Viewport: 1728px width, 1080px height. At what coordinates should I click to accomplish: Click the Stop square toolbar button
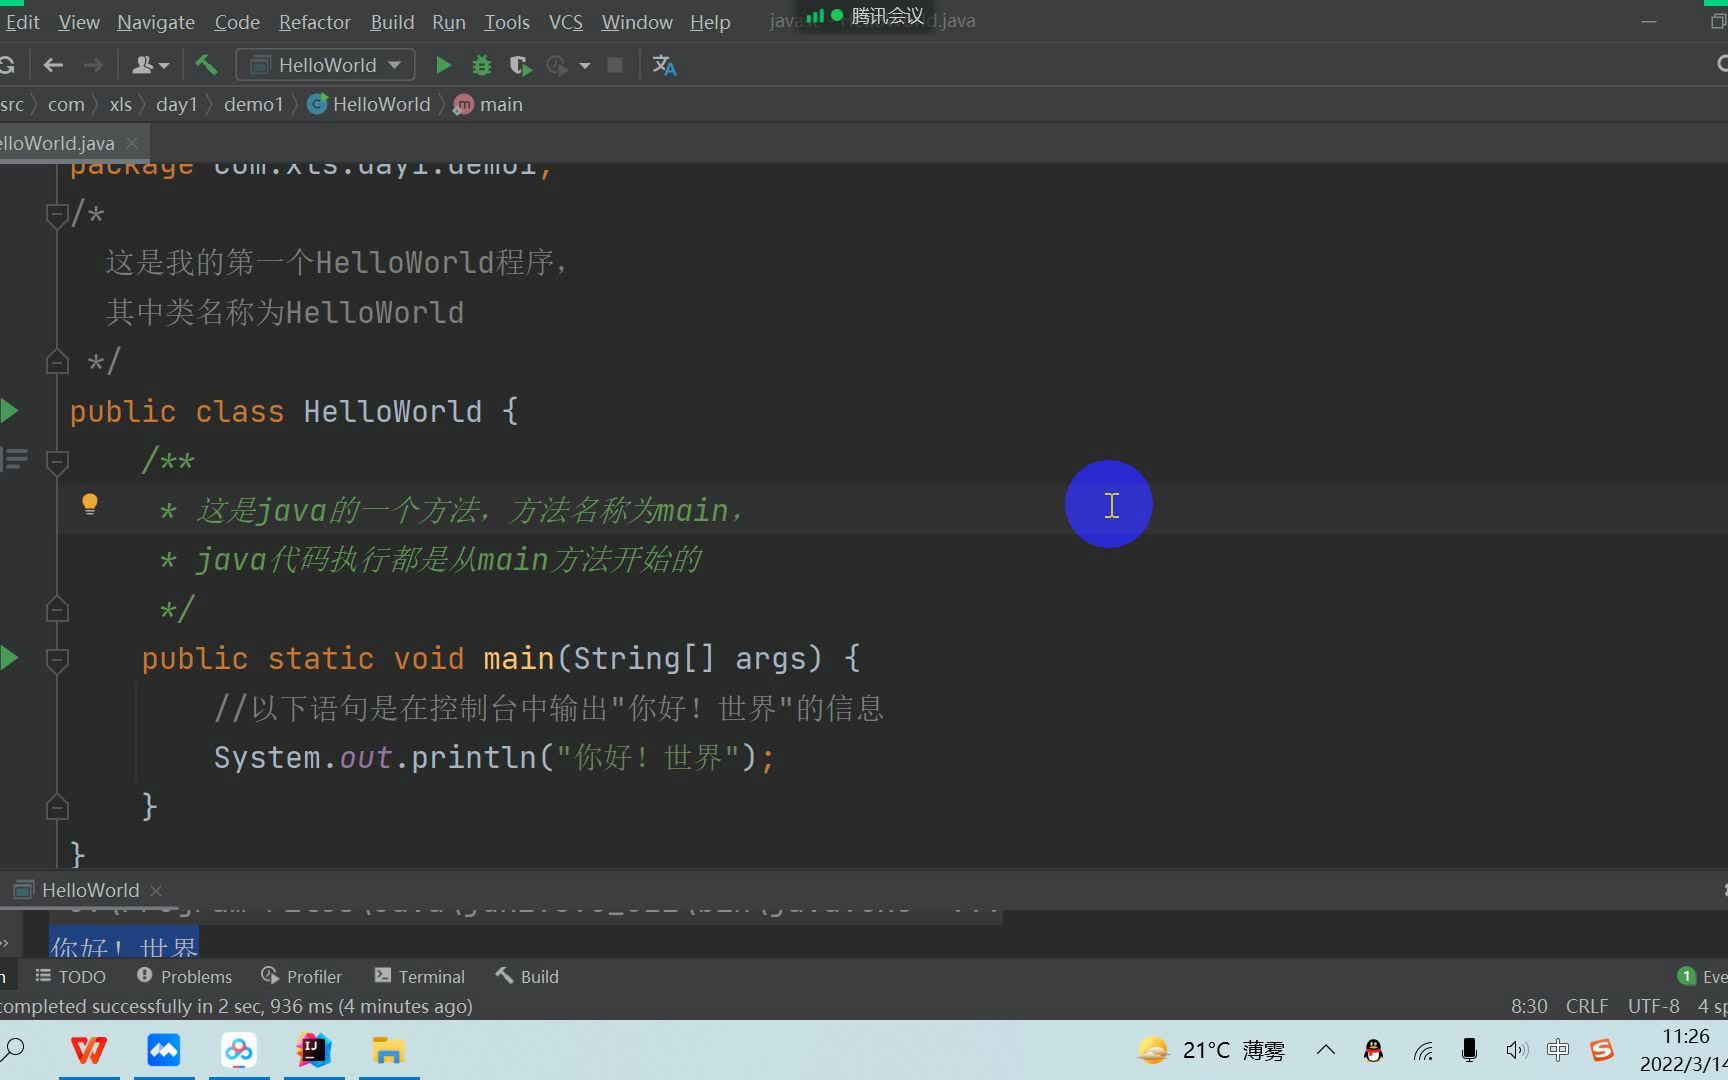[x=615, y=65]
